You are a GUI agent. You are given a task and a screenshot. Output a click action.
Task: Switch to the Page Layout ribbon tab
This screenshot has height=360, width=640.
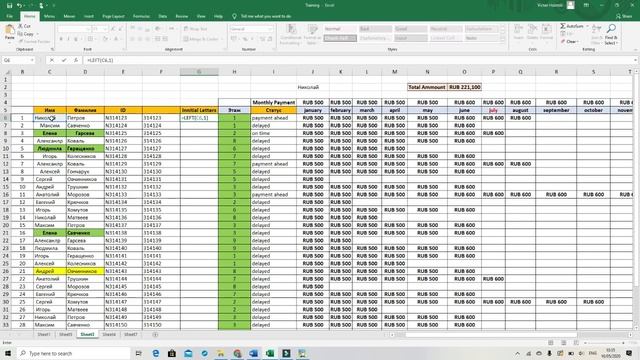point(113,16)
